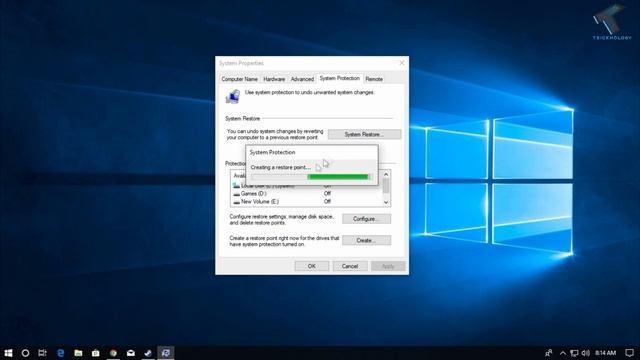Close the System Properties dialog
The width and height of the screenshot is (640, 360).
click(x=402, y=63)
